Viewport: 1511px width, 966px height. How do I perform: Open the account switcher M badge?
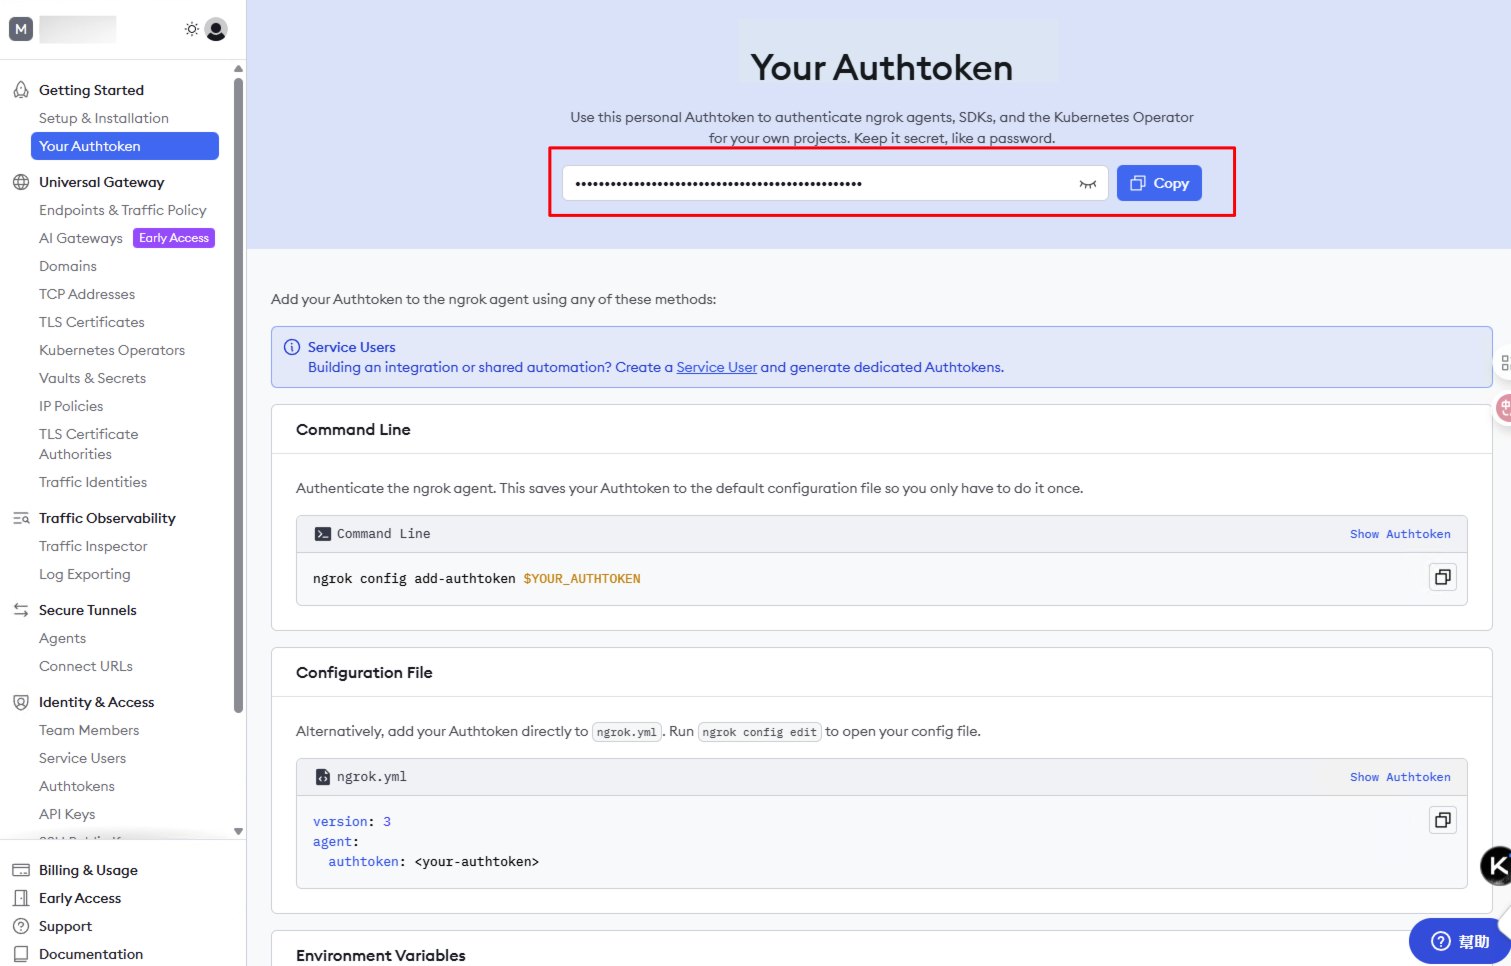(x=21, y=29)
